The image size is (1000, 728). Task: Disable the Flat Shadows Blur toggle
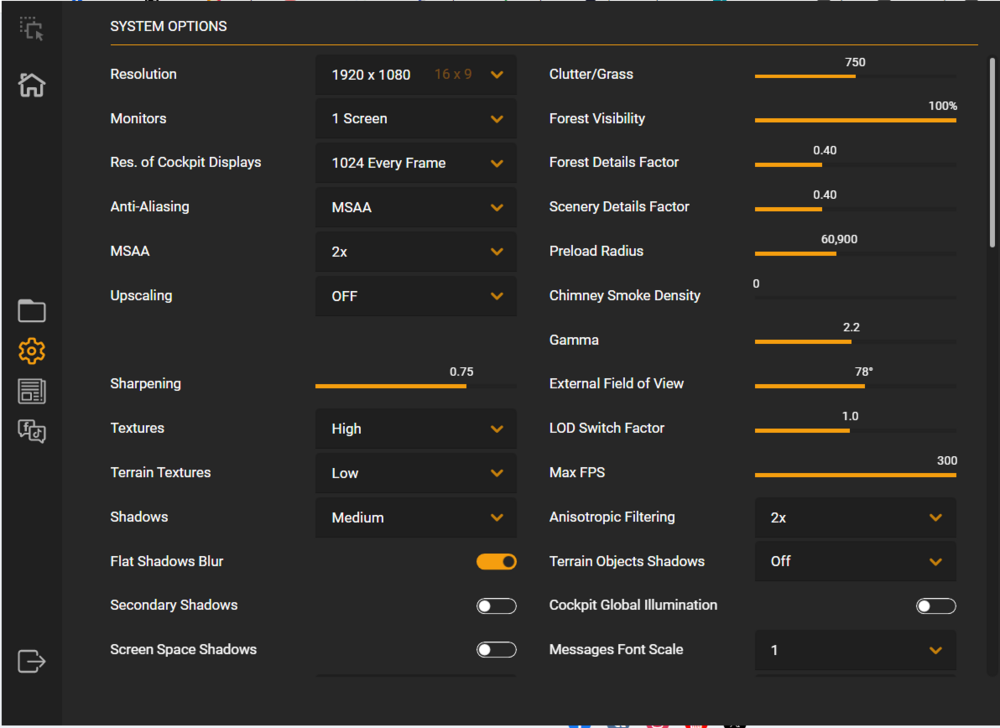[x=496, y=562]
